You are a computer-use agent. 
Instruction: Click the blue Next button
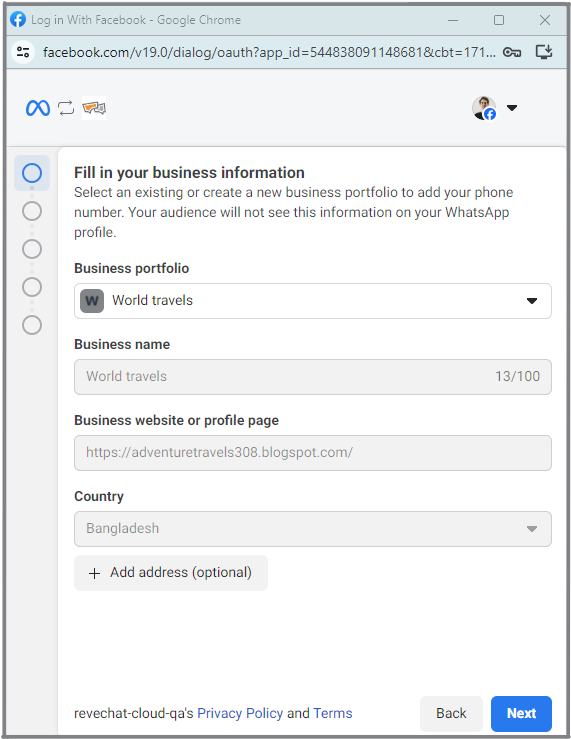(x=521, y=713)
